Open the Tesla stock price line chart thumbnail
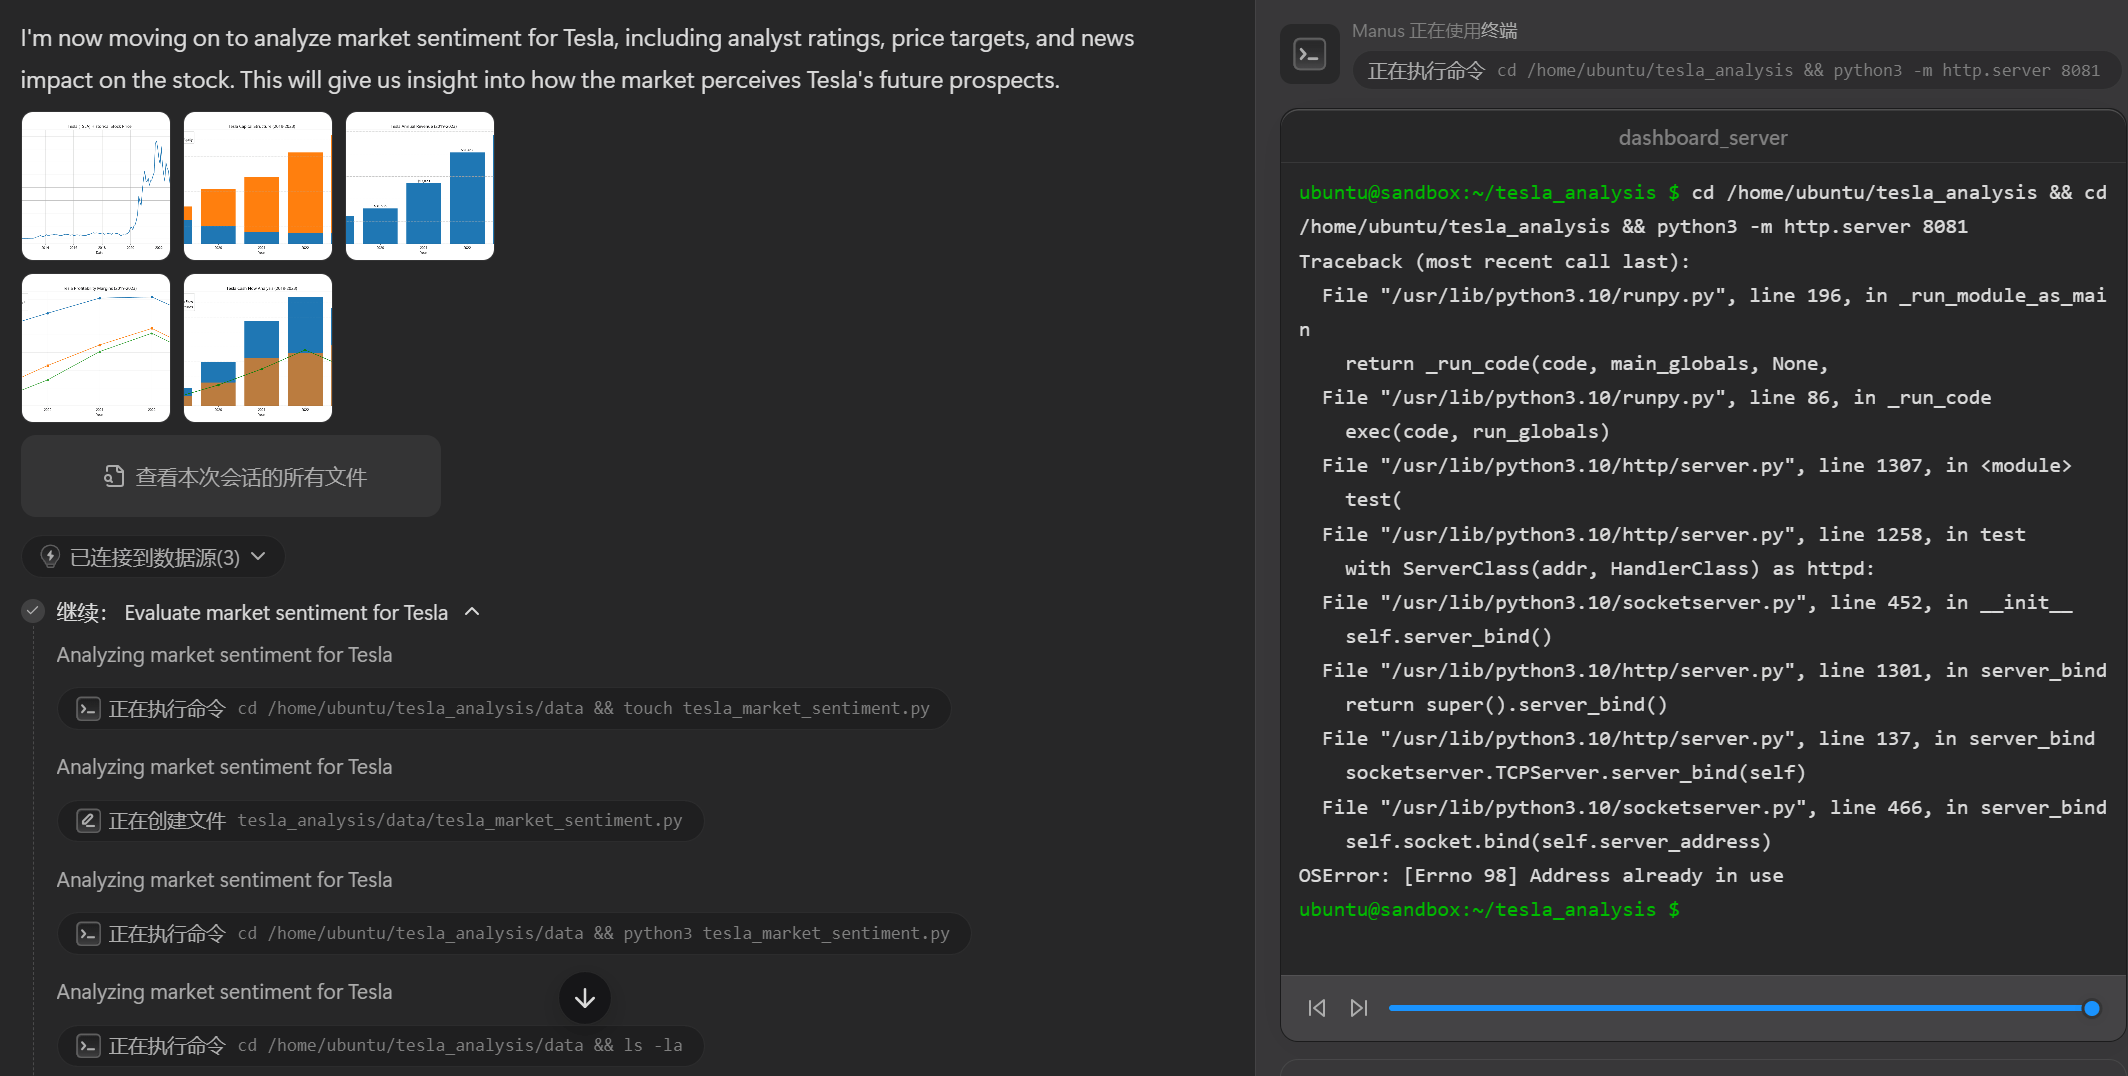 point(96,186)
